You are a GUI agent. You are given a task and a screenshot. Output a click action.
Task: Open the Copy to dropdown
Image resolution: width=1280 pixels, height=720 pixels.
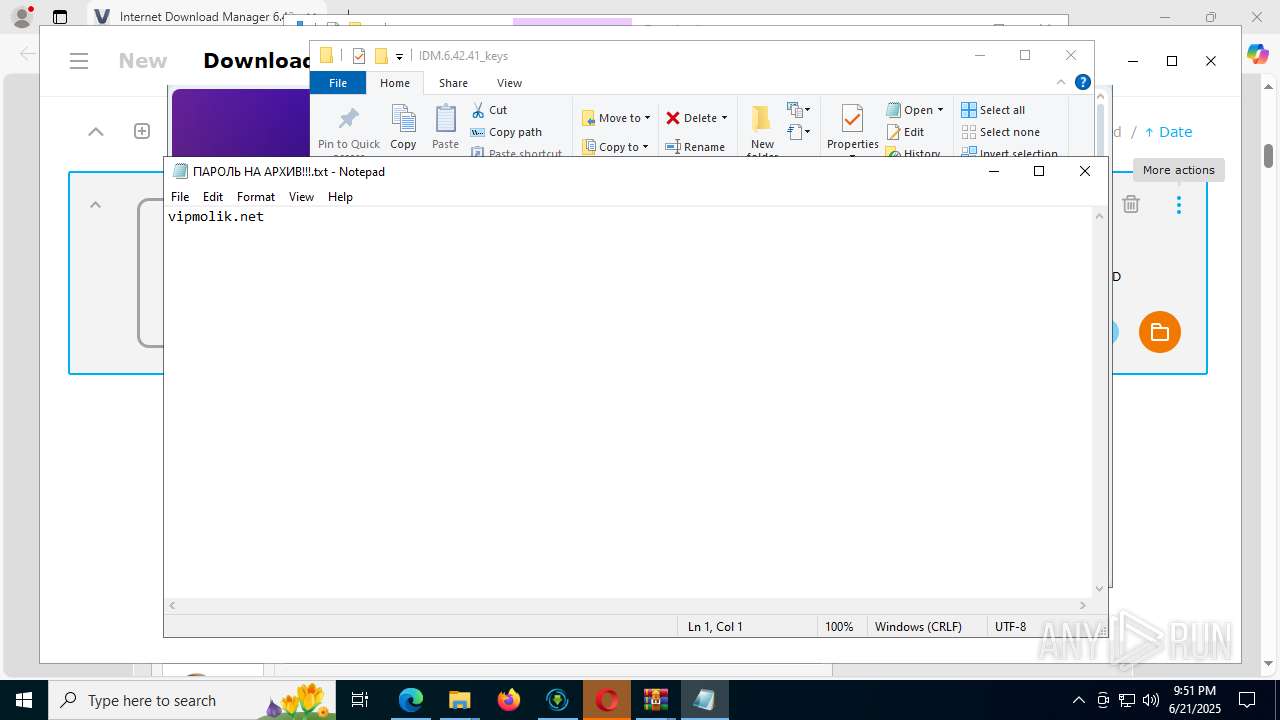coord(616,147)
